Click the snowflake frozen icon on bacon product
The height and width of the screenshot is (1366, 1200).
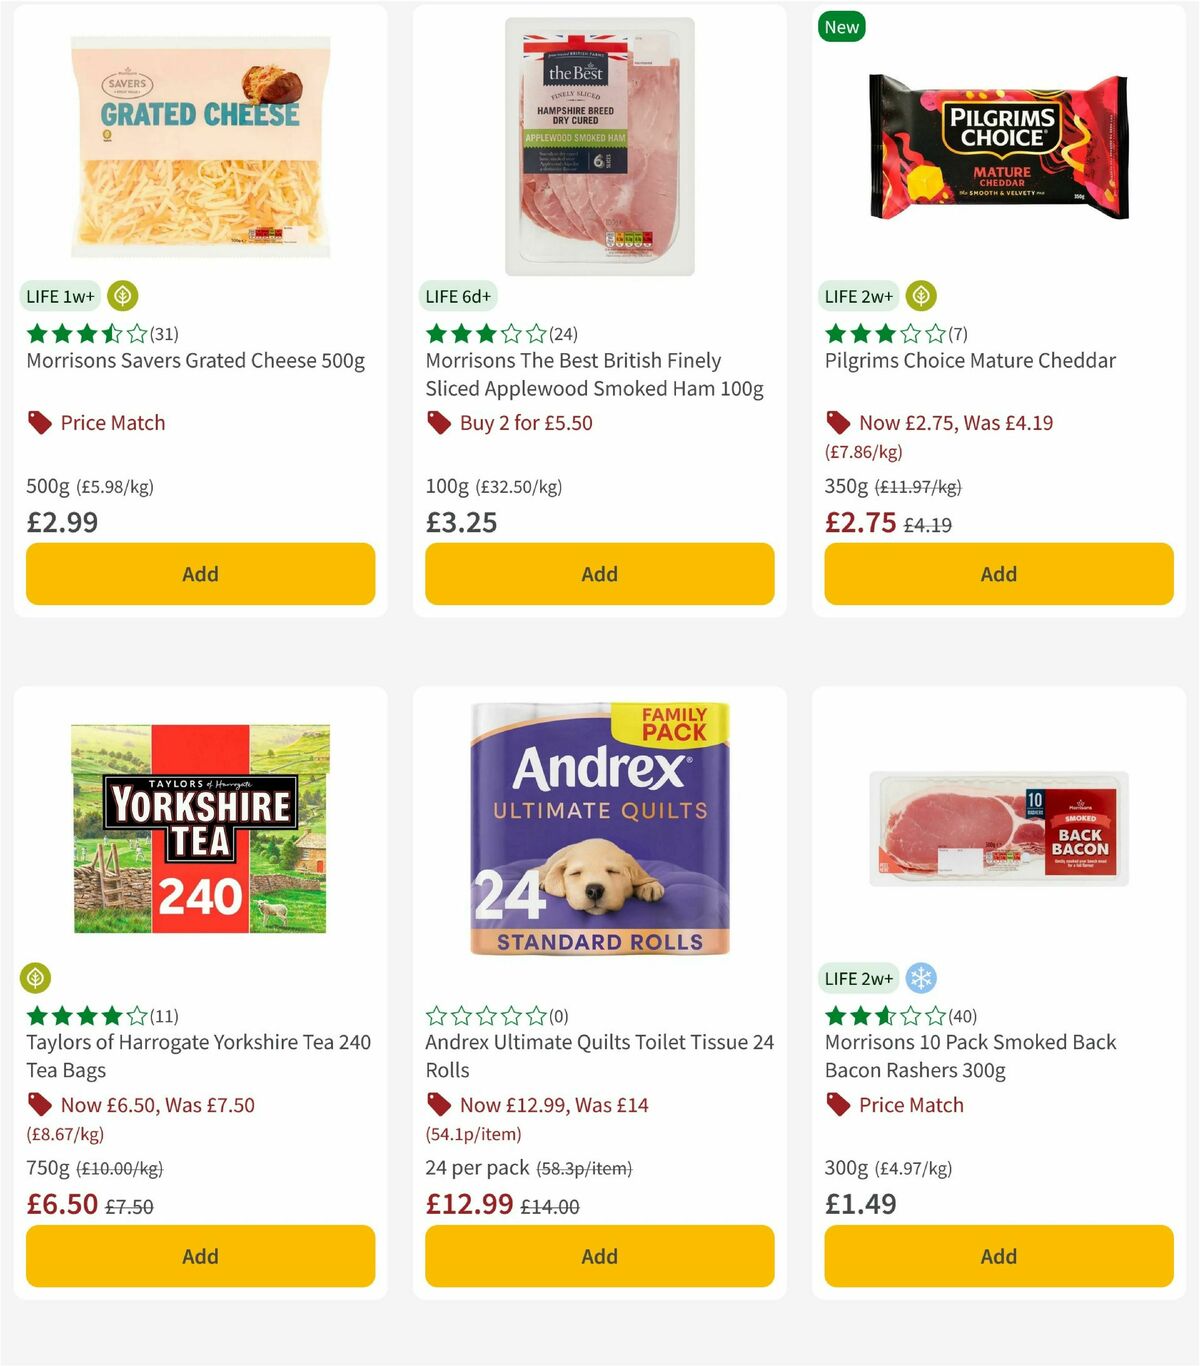point(920,977)
